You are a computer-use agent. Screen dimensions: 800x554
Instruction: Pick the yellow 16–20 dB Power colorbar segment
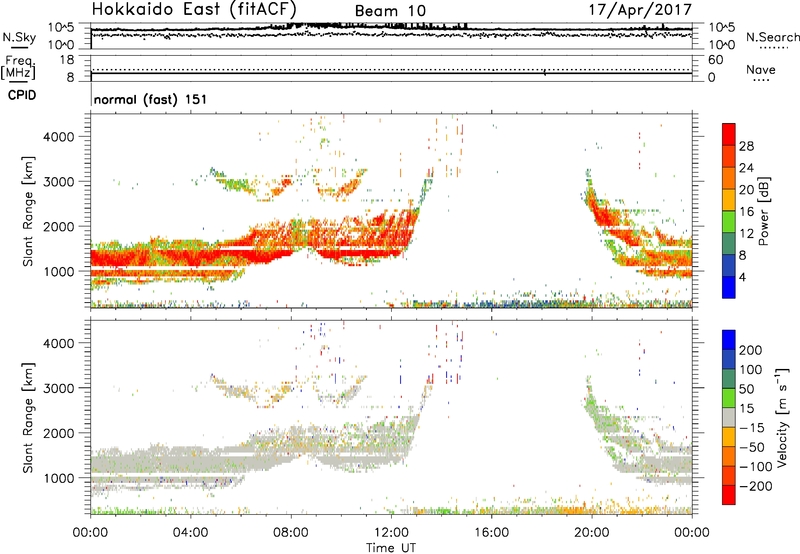pyautogui.click(x=729, y=199)
